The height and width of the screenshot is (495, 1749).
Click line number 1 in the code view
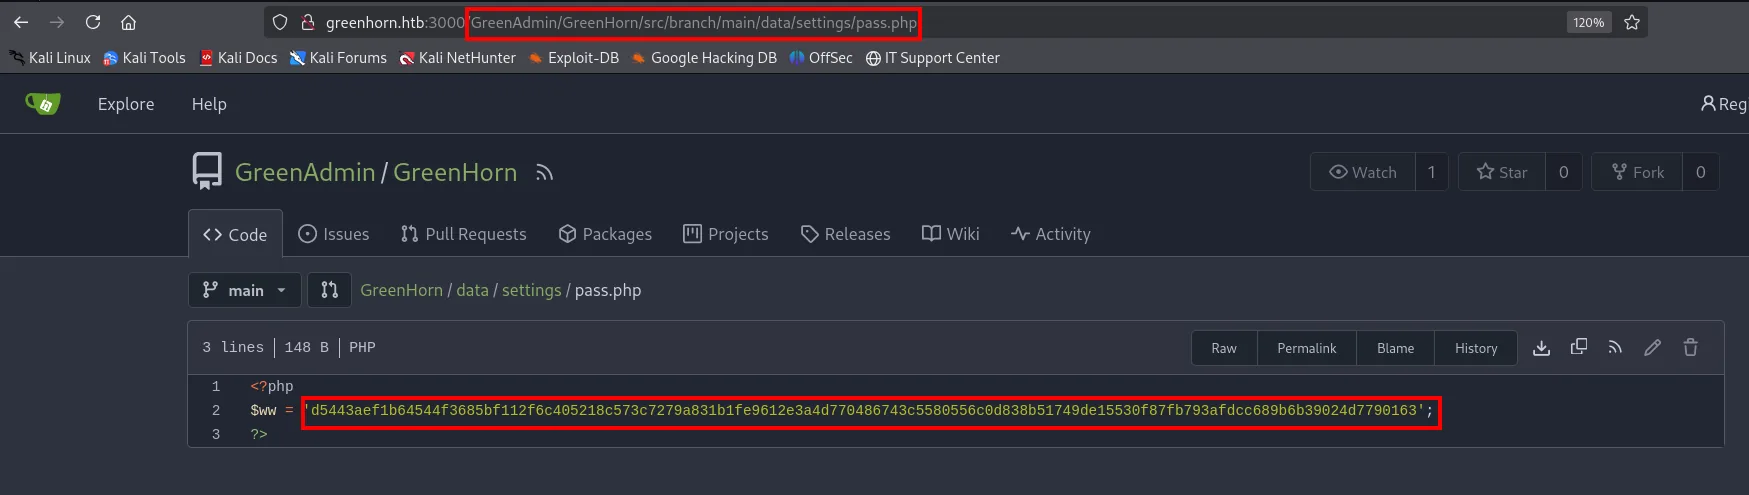tap(215, 386)
